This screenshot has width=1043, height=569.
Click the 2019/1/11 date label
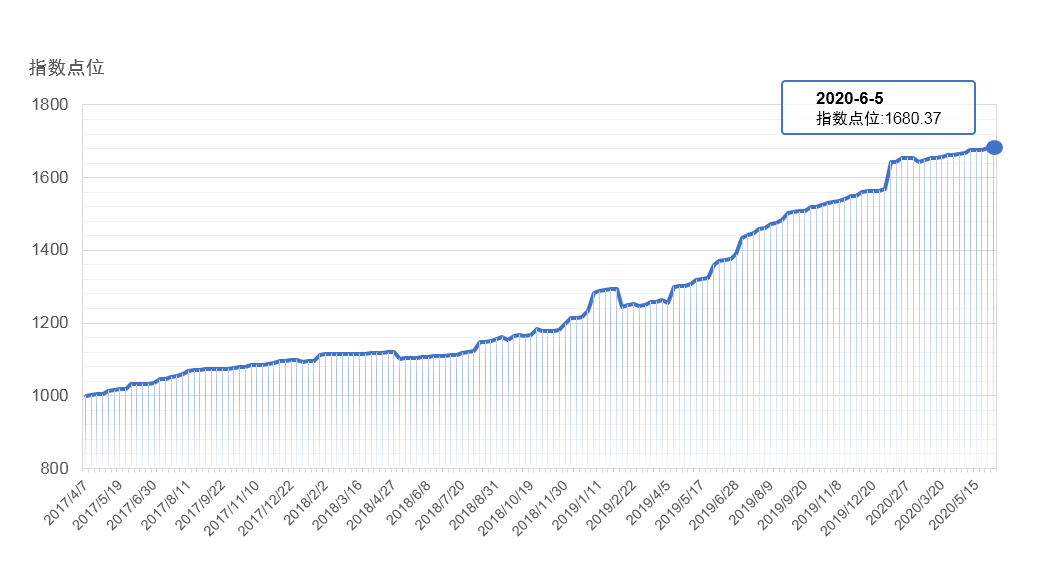(x=576, y=504)
